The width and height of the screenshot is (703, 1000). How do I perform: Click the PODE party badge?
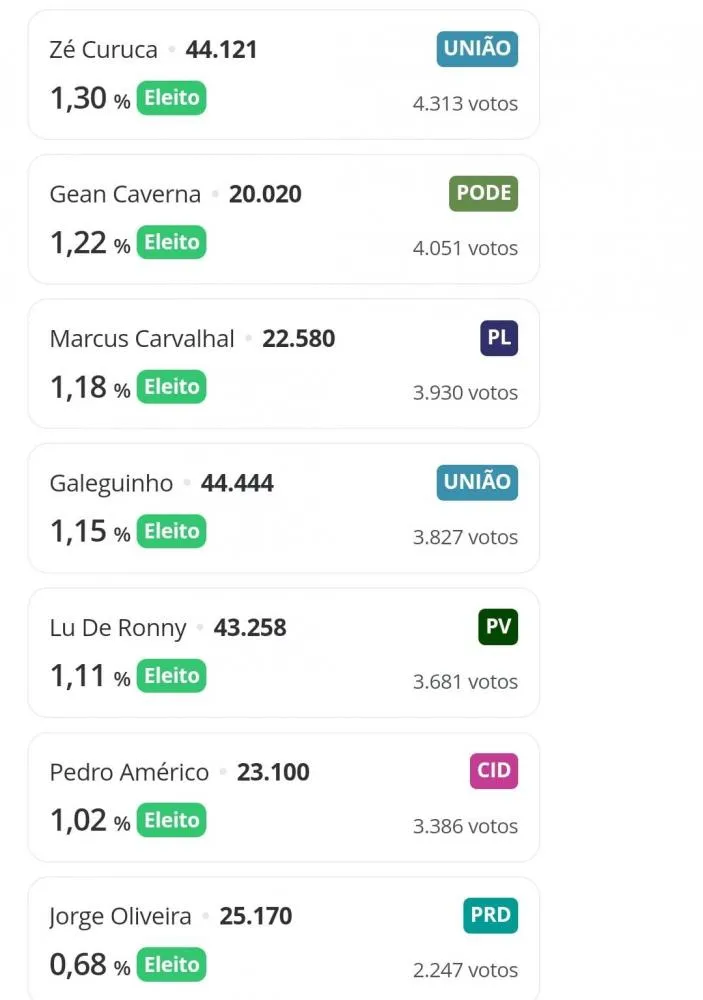[x=484, y=193]
